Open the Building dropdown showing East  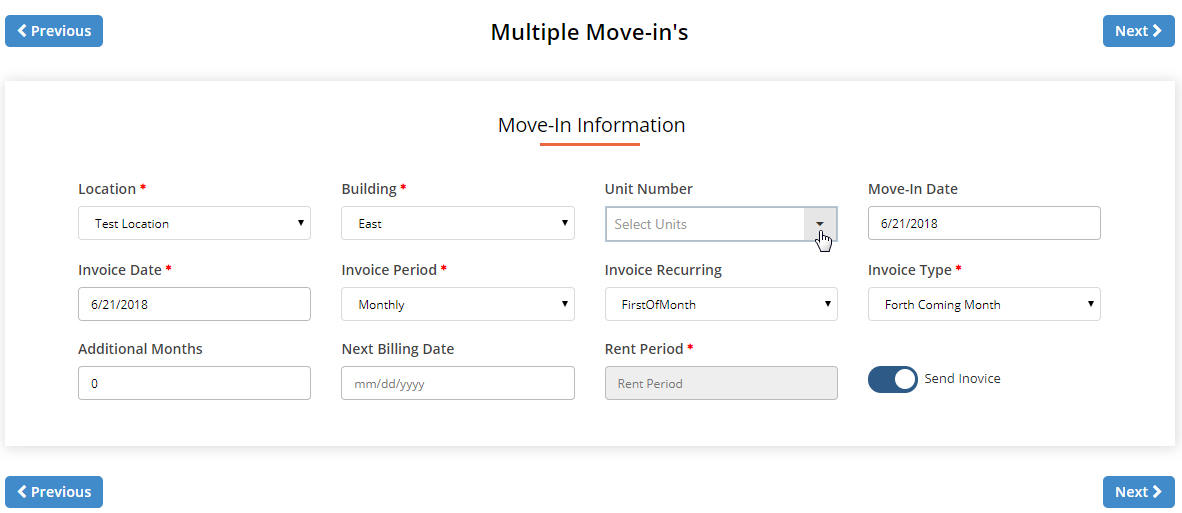[x=458, y=224]
